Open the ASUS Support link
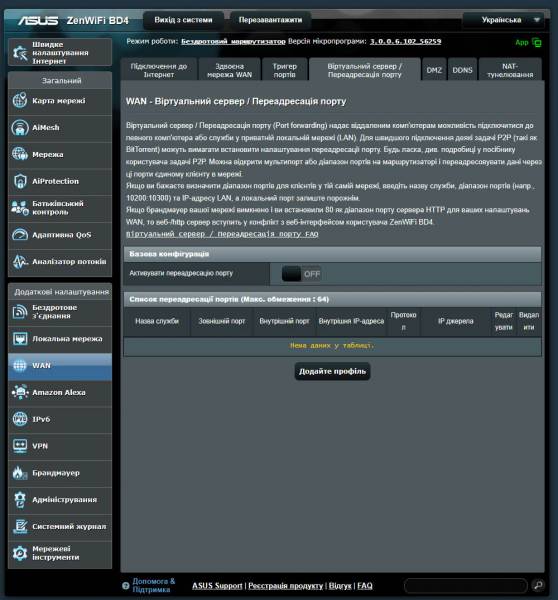Viewport: 558px width, 600px height. pyautogui.click(x=217, y=585)
